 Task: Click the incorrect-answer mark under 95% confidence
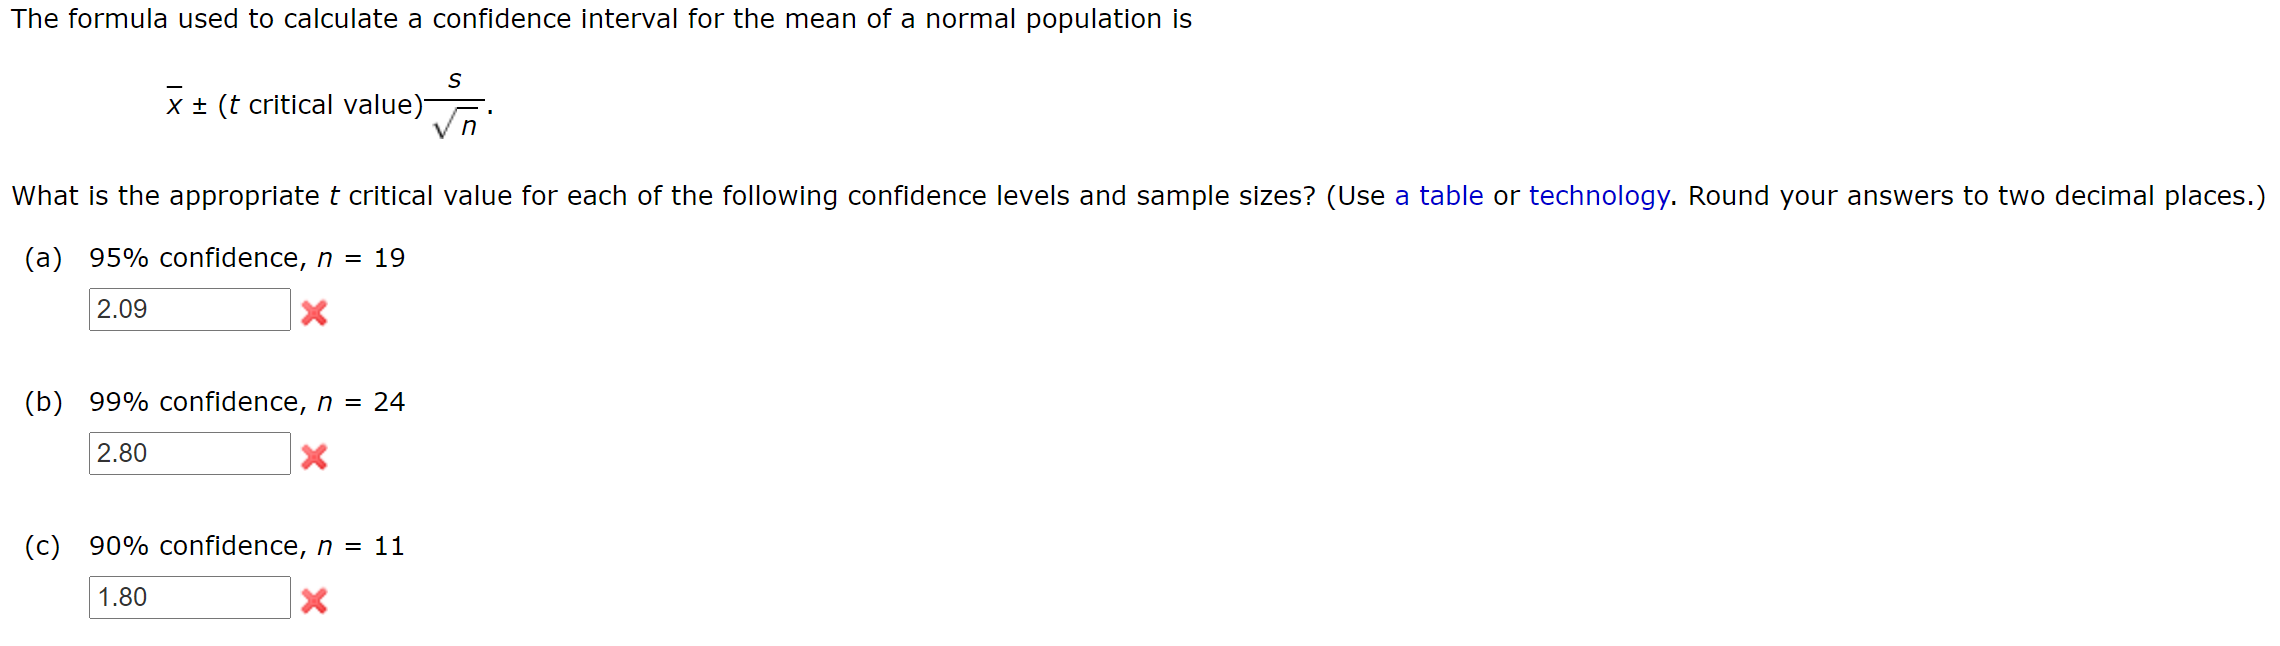[x=313, y=314]
